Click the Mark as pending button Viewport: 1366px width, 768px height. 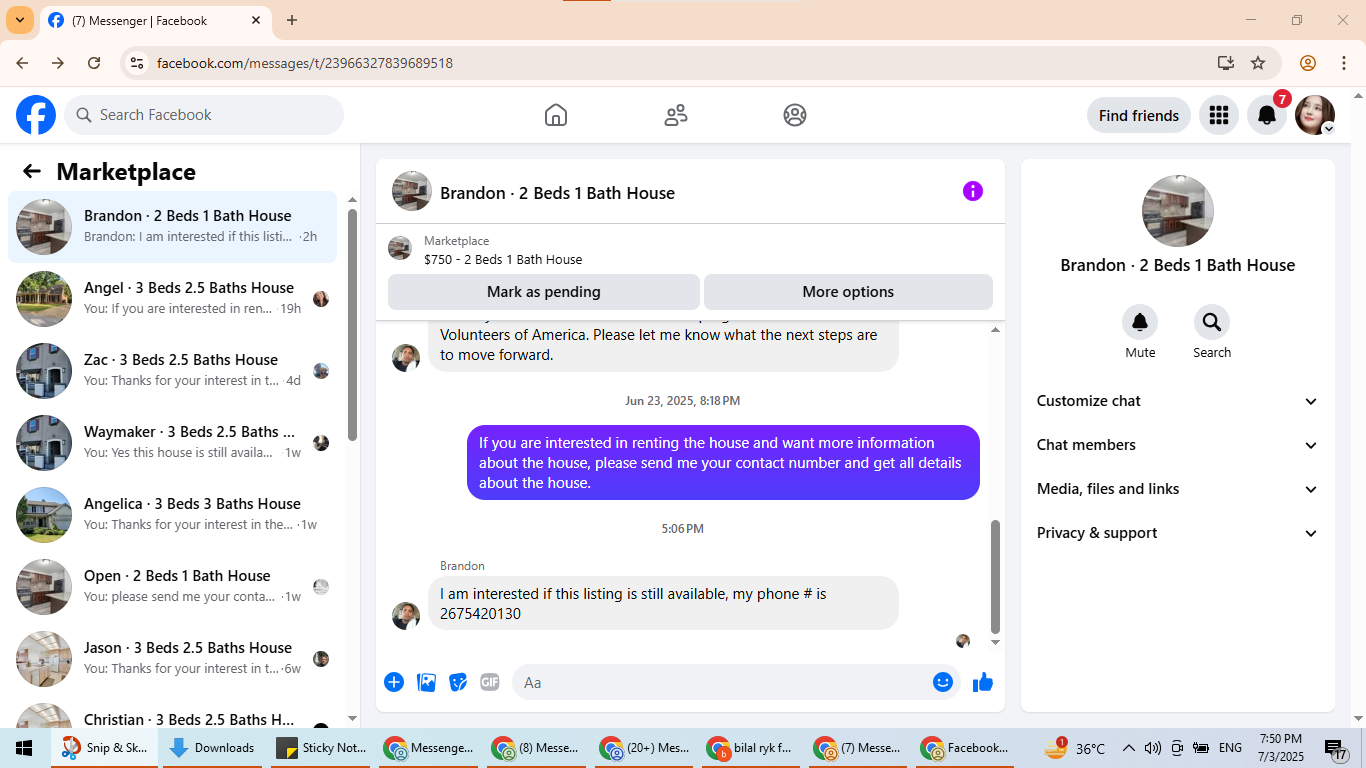tap(544, 292)
